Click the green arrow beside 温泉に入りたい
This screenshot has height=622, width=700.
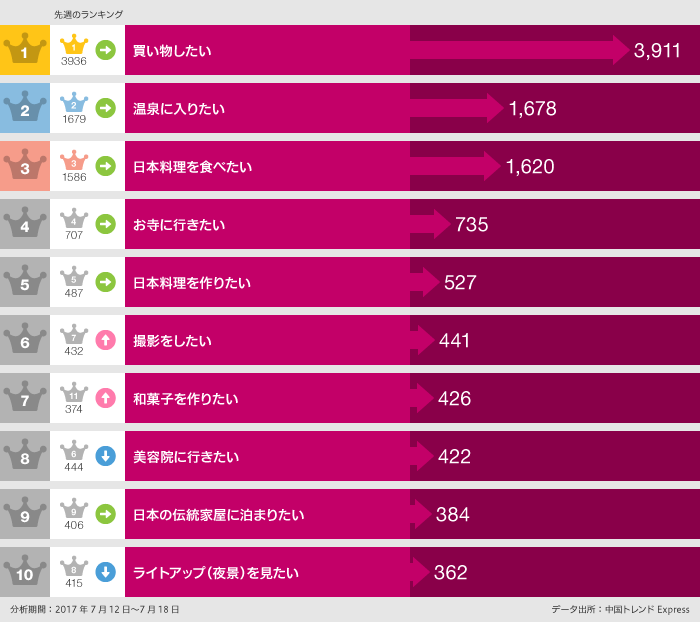point(105,108)
